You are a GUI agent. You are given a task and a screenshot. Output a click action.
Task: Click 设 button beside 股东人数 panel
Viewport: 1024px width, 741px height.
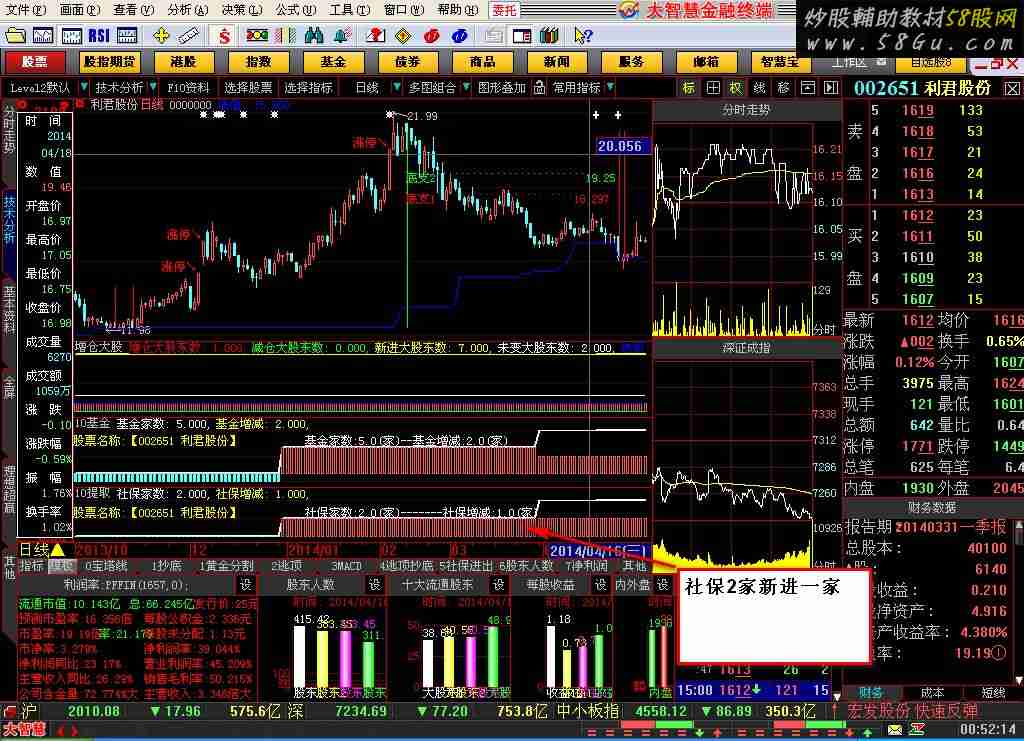(x=375, y=584)
